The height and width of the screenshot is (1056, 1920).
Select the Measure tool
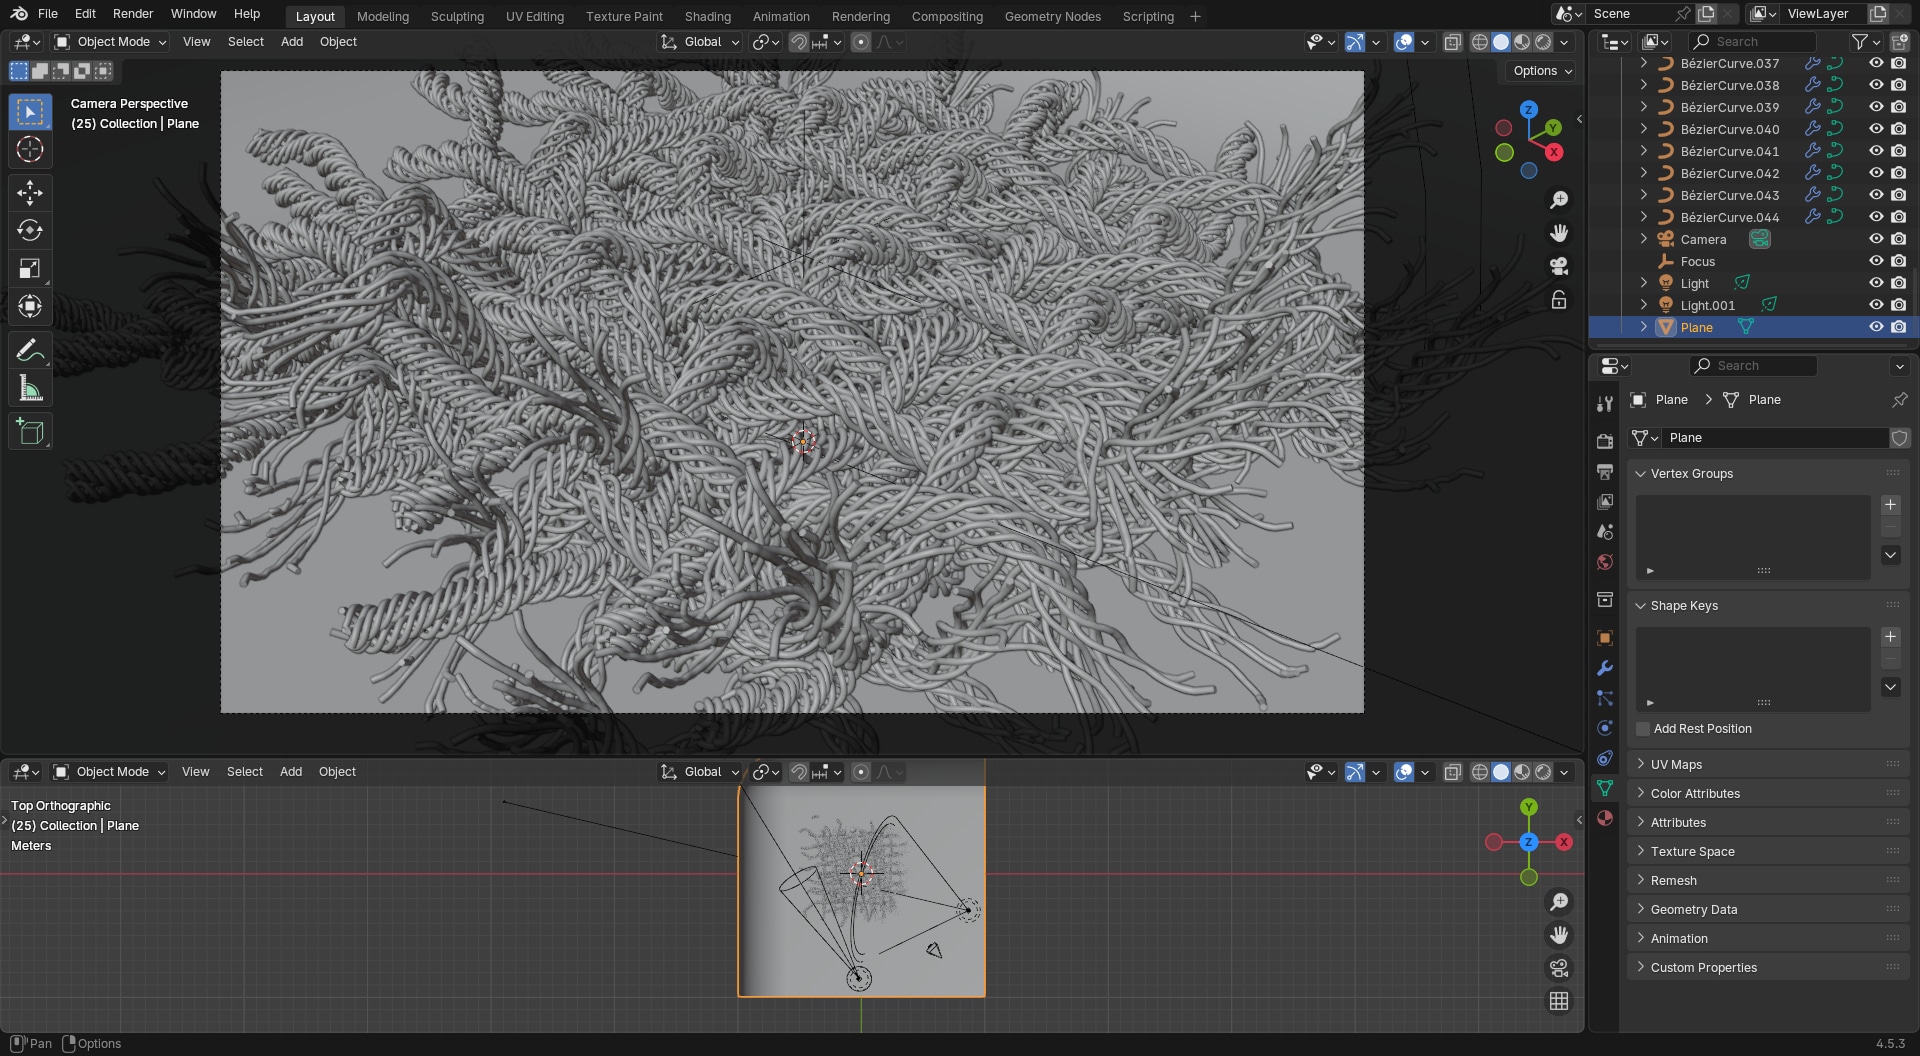pyautogui.click(x=30, y=389)
